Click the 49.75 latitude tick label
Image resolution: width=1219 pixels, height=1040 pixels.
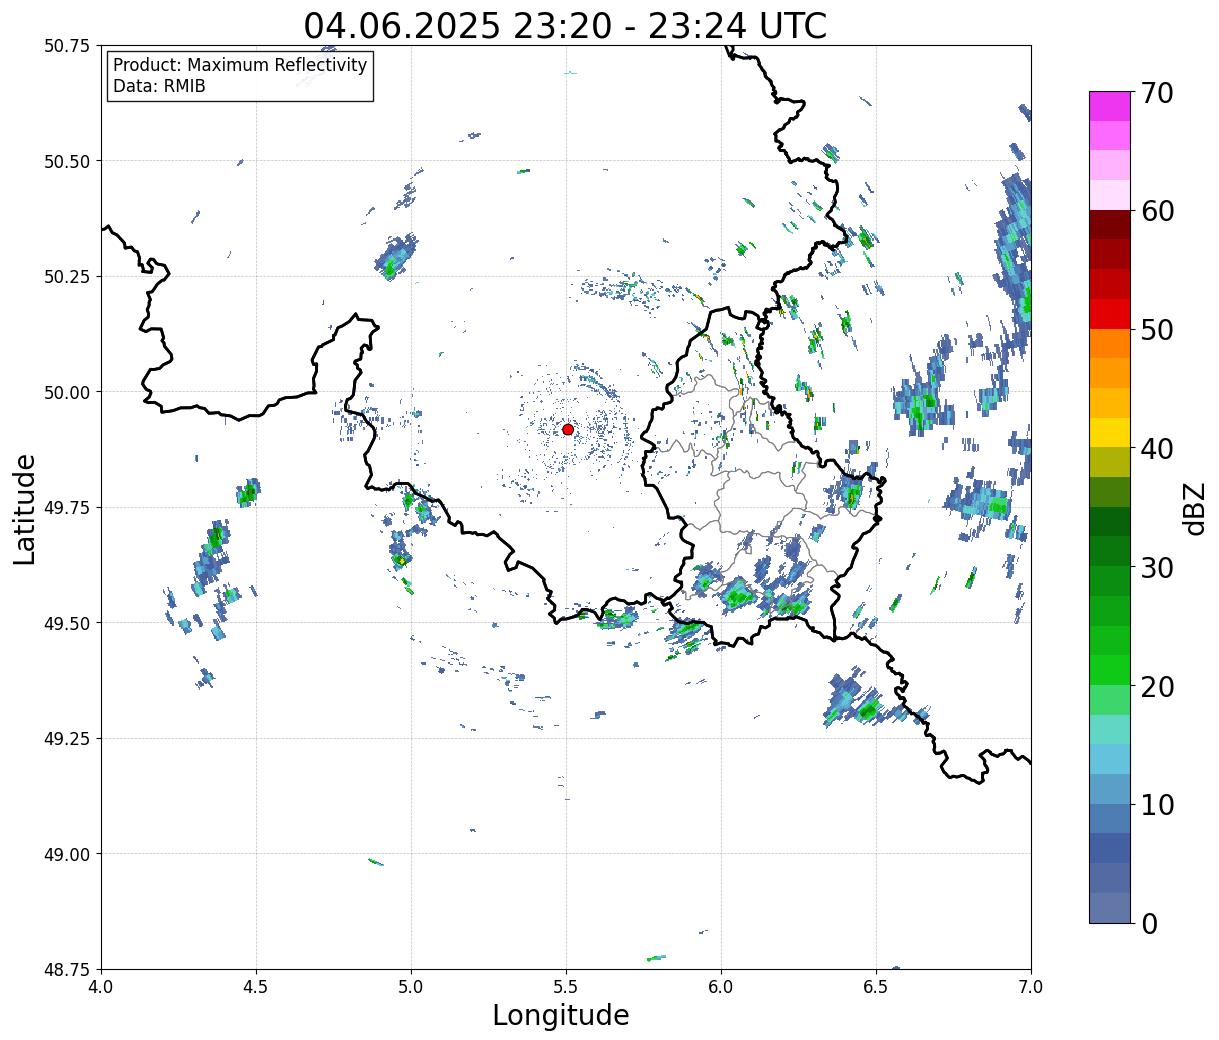(x=67, y=508)
